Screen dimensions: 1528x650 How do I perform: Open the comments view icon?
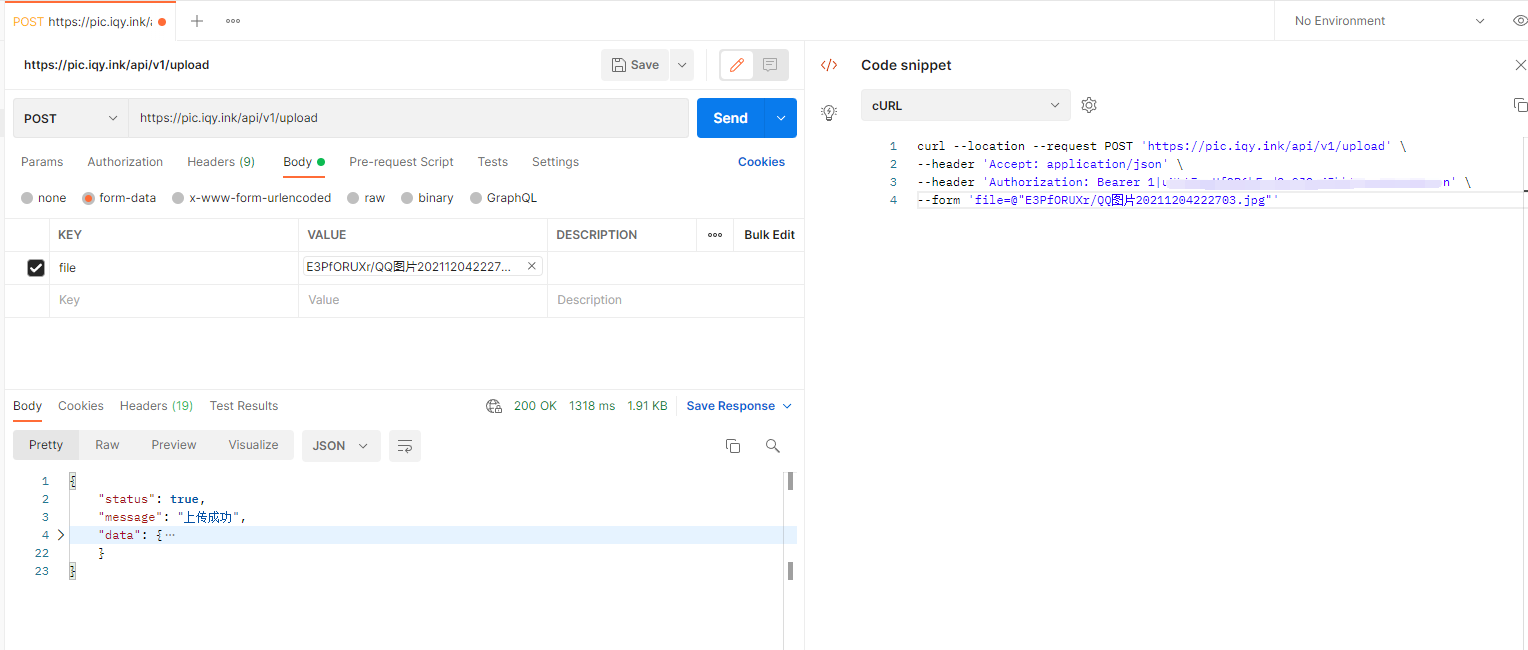pos(770,65)
